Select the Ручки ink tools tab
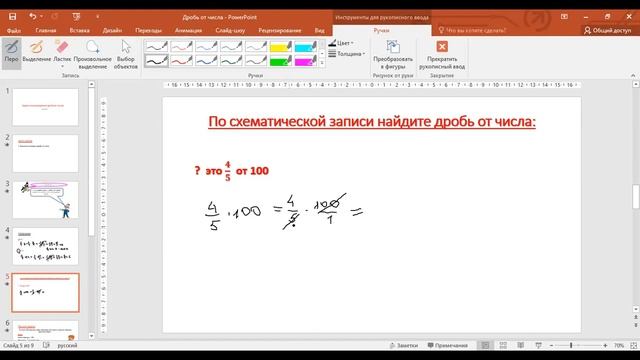The image size is (640, 360). [381, 31]
